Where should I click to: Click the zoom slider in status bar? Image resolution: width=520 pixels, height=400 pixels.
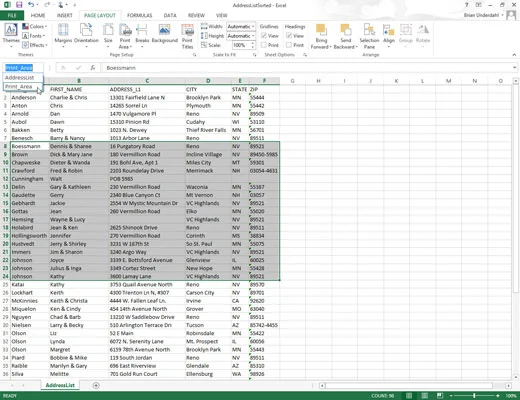click(474, 396)
